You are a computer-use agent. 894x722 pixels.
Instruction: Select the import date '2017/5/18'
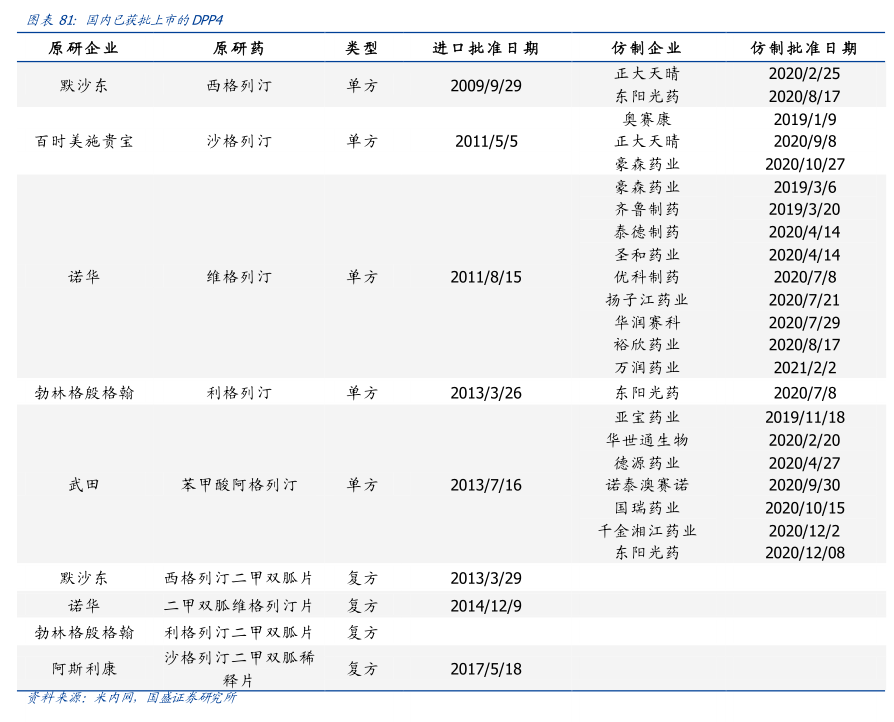pos(486,669)
